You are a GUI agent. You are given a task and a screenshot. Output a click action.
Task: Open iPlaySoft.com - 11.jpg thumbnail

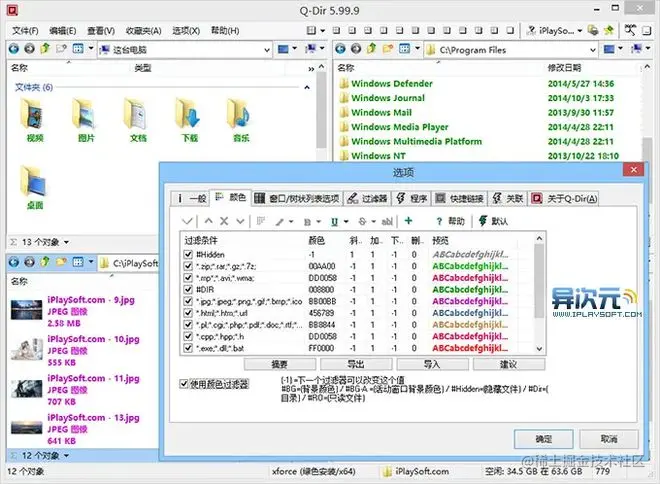pyautogui.click(x=26, y=389)
